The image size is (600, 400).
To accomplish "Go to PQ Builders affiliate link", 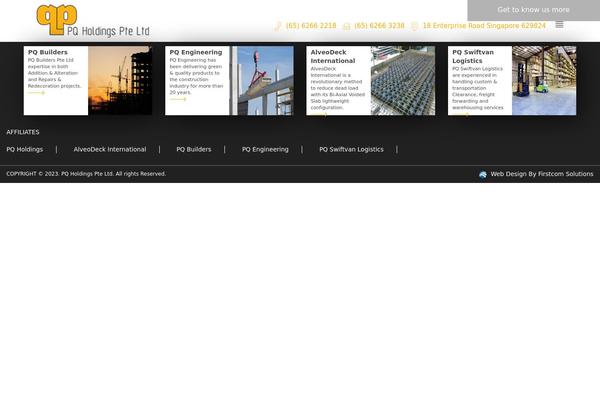I will pyautogui.click(x=194, y=149).
